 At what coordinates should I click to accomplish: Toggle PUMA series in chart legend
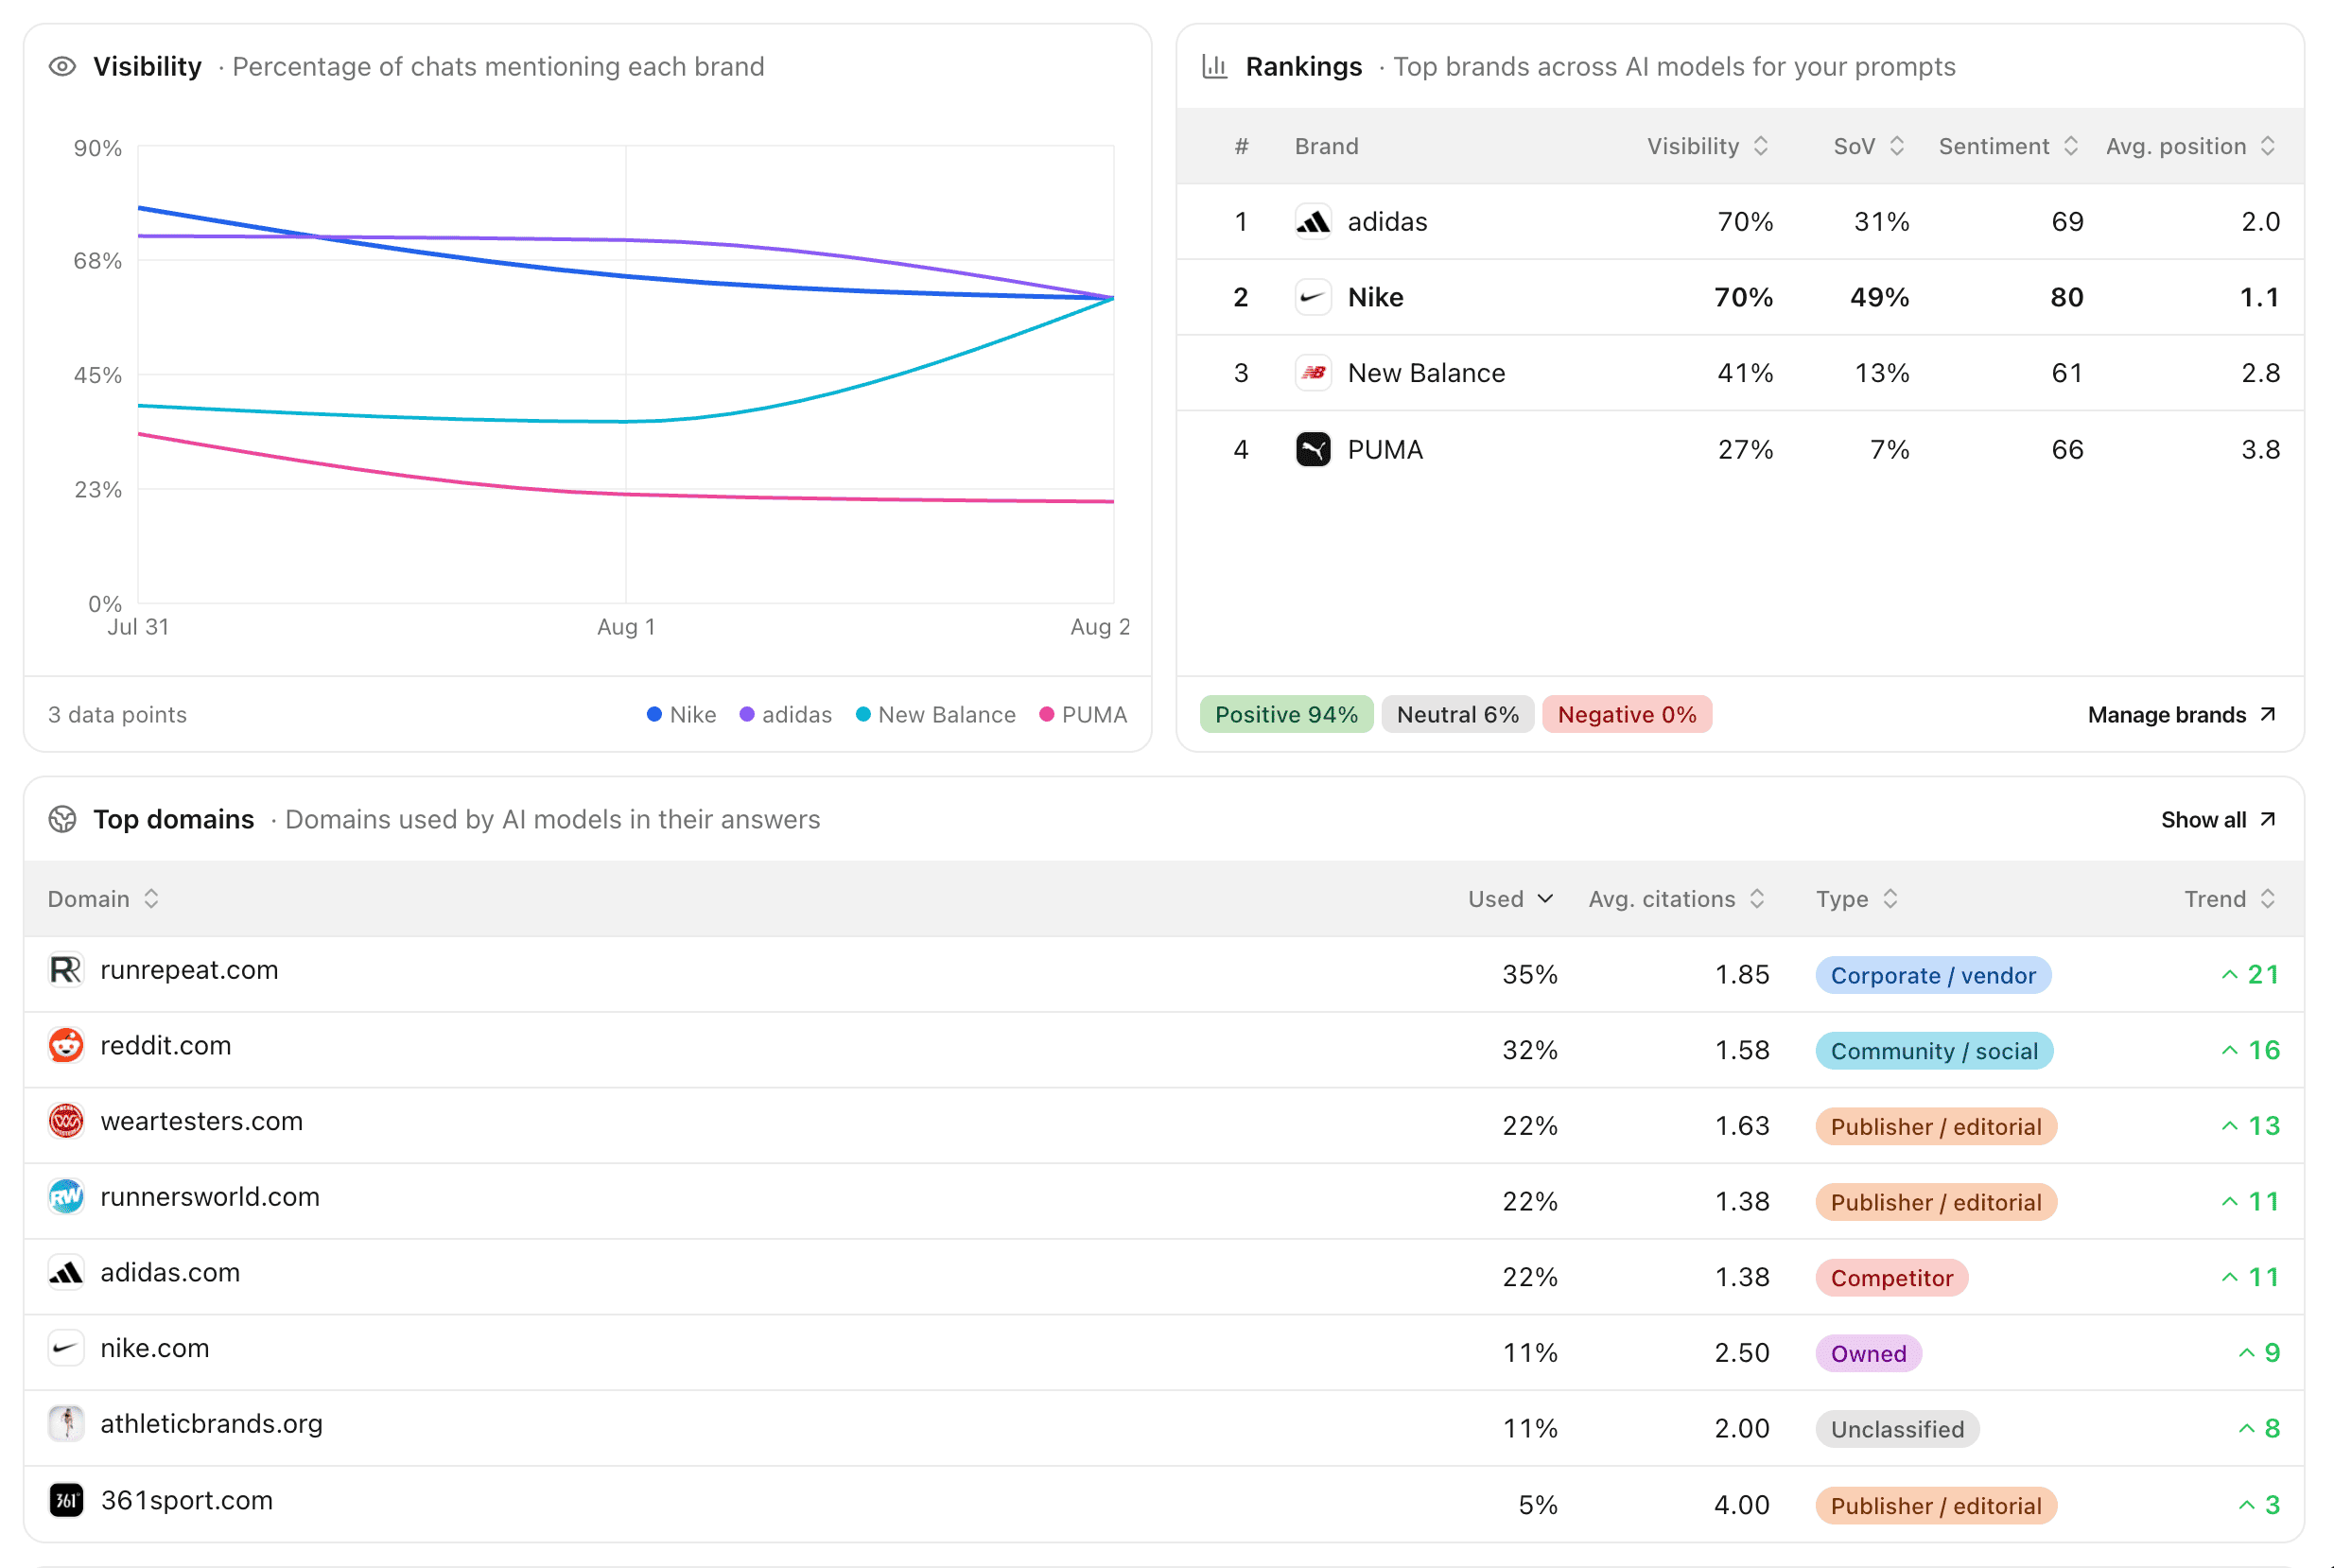1083,715
